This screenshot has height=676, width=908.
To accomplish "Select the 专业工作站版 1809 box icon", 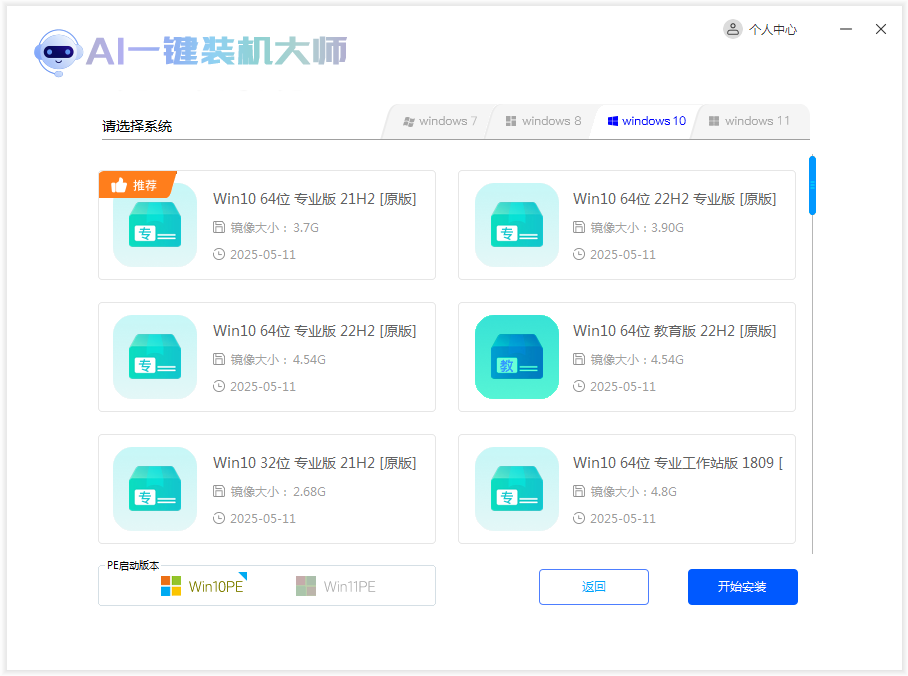I will (517, 489).
